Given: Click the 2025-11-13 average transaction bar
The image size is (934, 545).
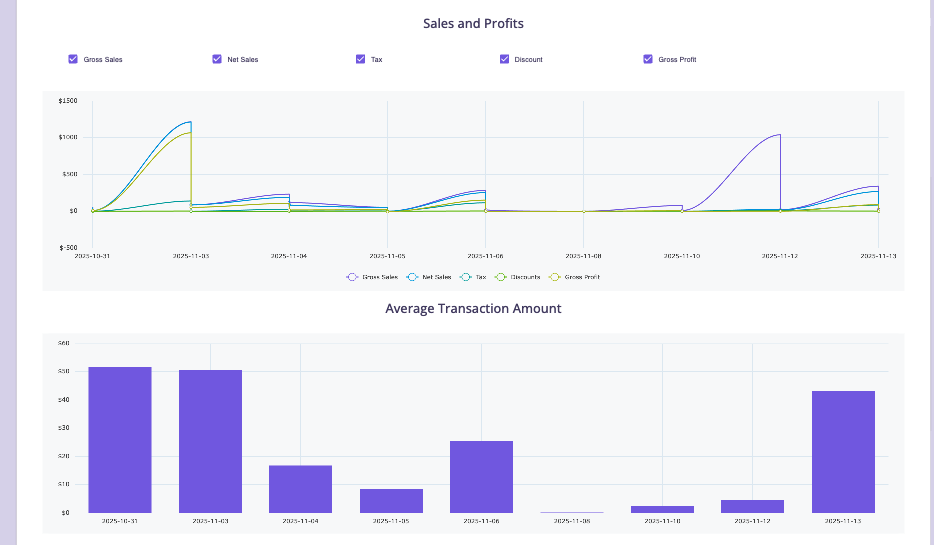Looking at the screenshot, I should tap(843, 452).
